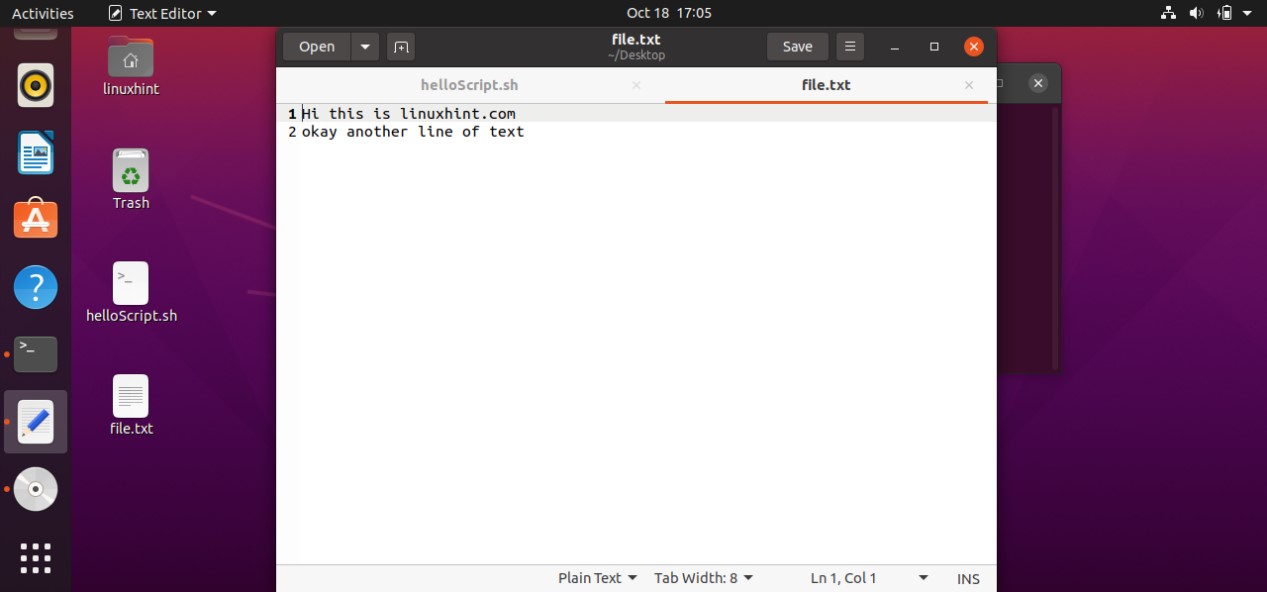Image resolution: width=1267 pixels, height=592 pixels.
Task: Open the Plain Text language dropdown
Action: pos(597,578)
